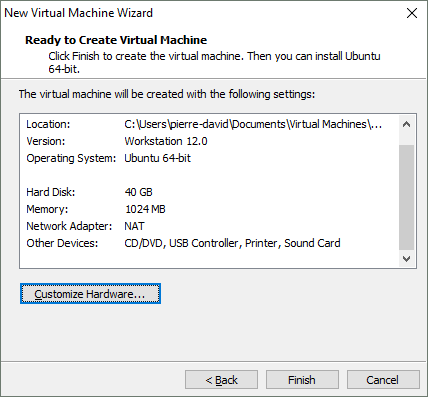Select the NAT network value
Viewport: 428px width, 397px height.
(134, 226)
